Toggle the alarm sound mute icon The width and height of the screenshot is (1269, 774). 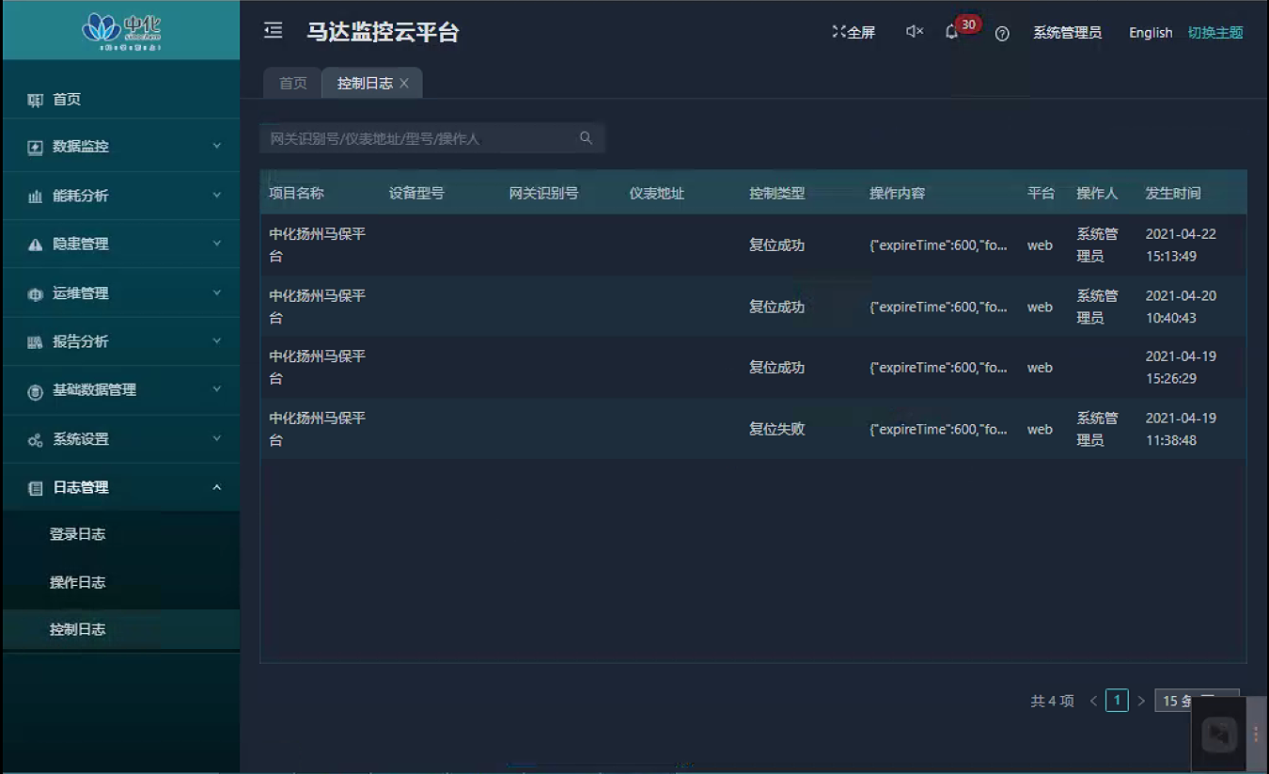(x=914, y=32)
